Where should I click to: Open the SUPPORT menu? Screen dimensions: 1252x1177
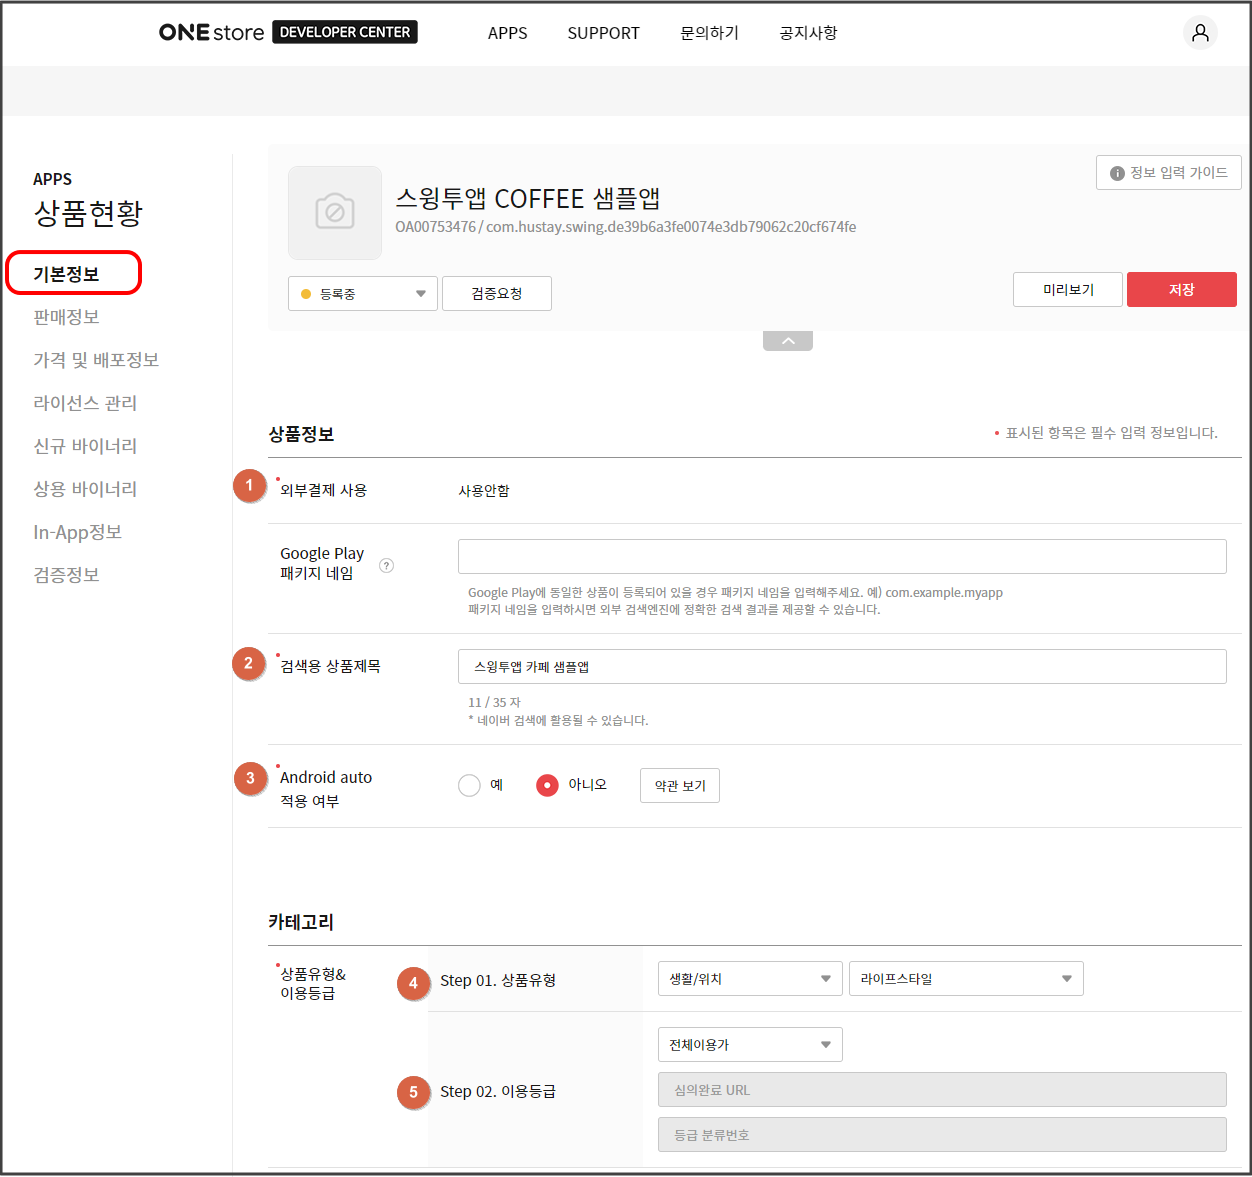pos(603,32)
